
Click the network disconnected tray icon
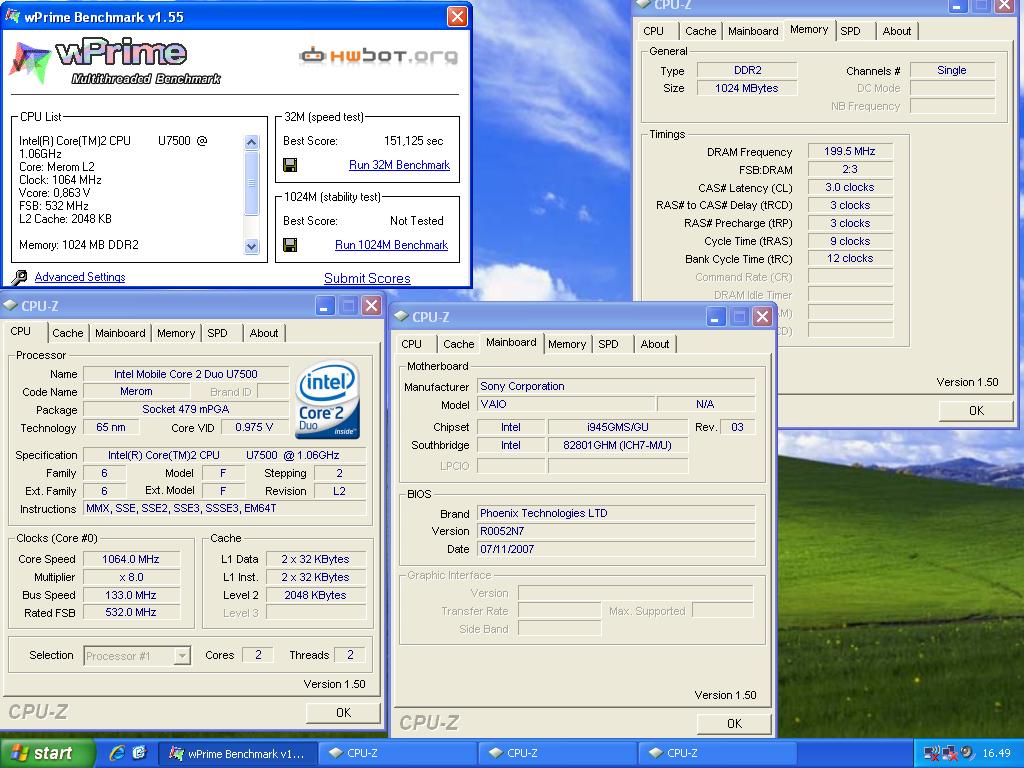[932, 754]
